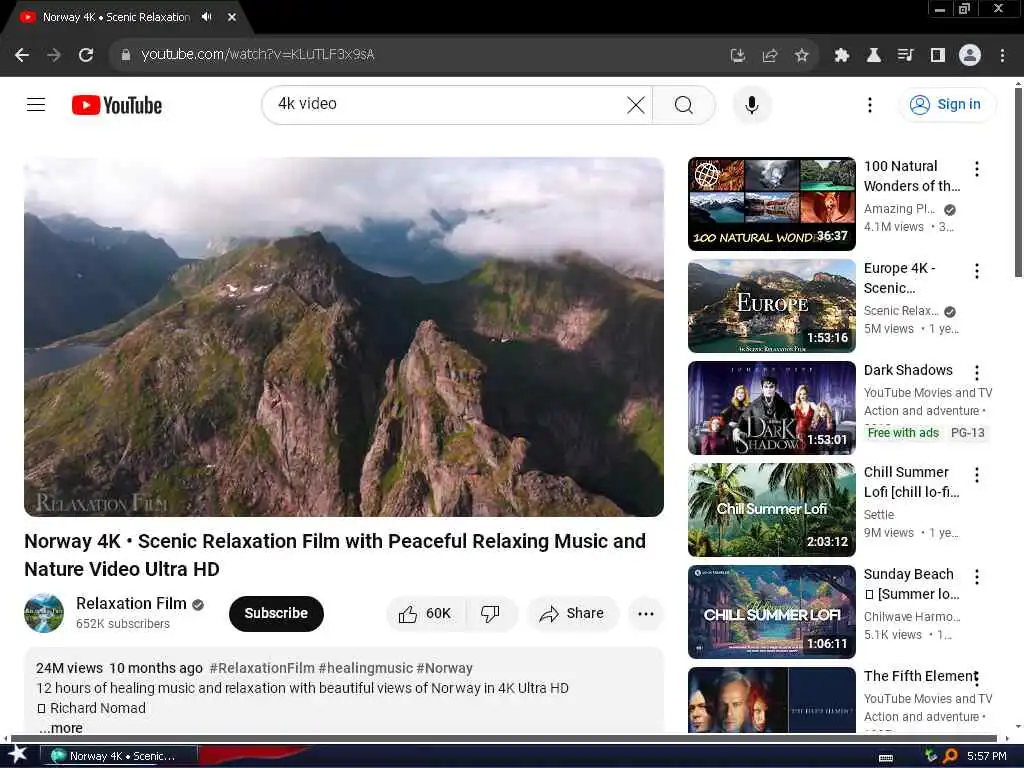The height and width of the screenshot is (768, 1024).
Task: Open options for 100 Natural Wonders
Action: (976, 168)
